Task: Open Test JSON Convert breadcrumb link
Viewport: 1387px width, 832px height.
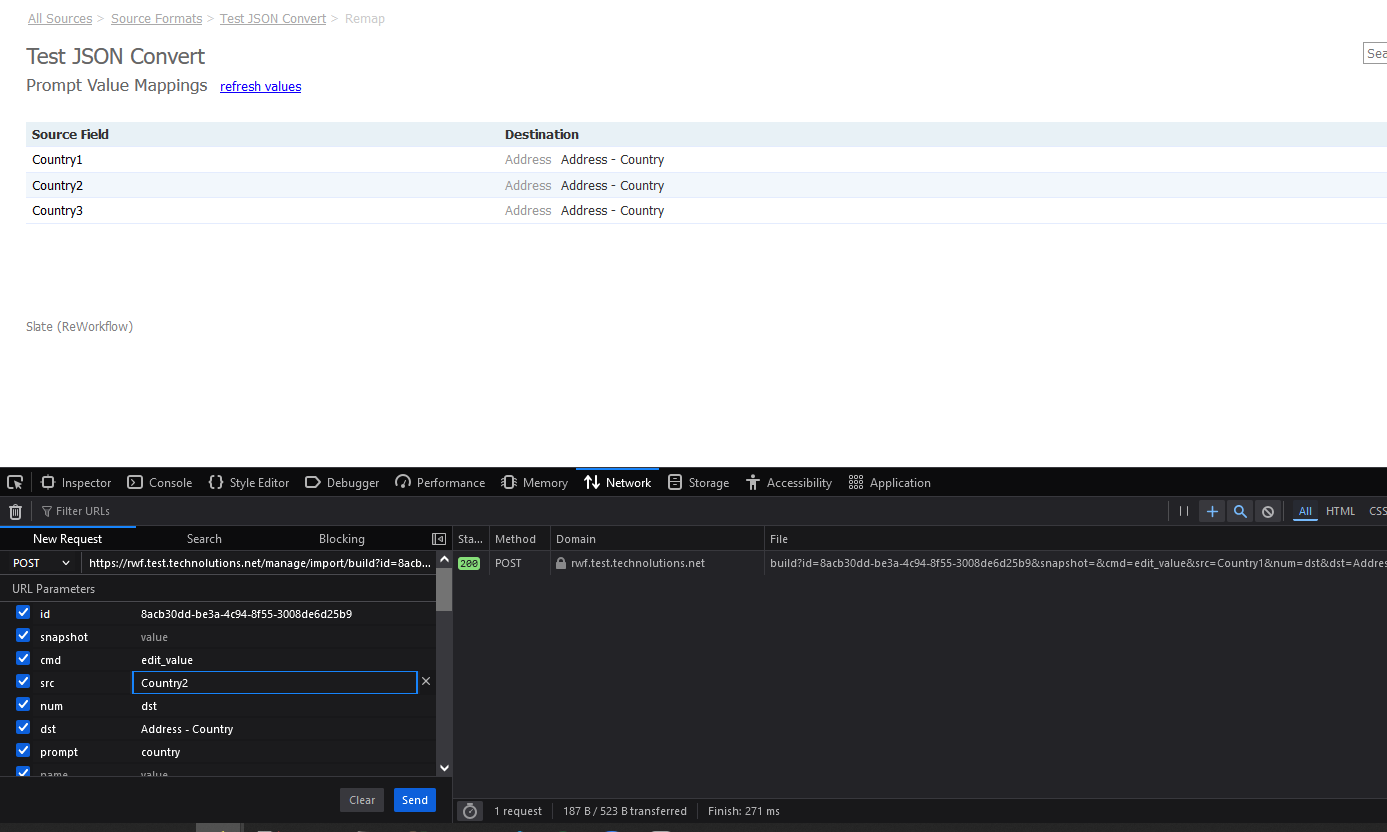Action: [x=273, y=19]
